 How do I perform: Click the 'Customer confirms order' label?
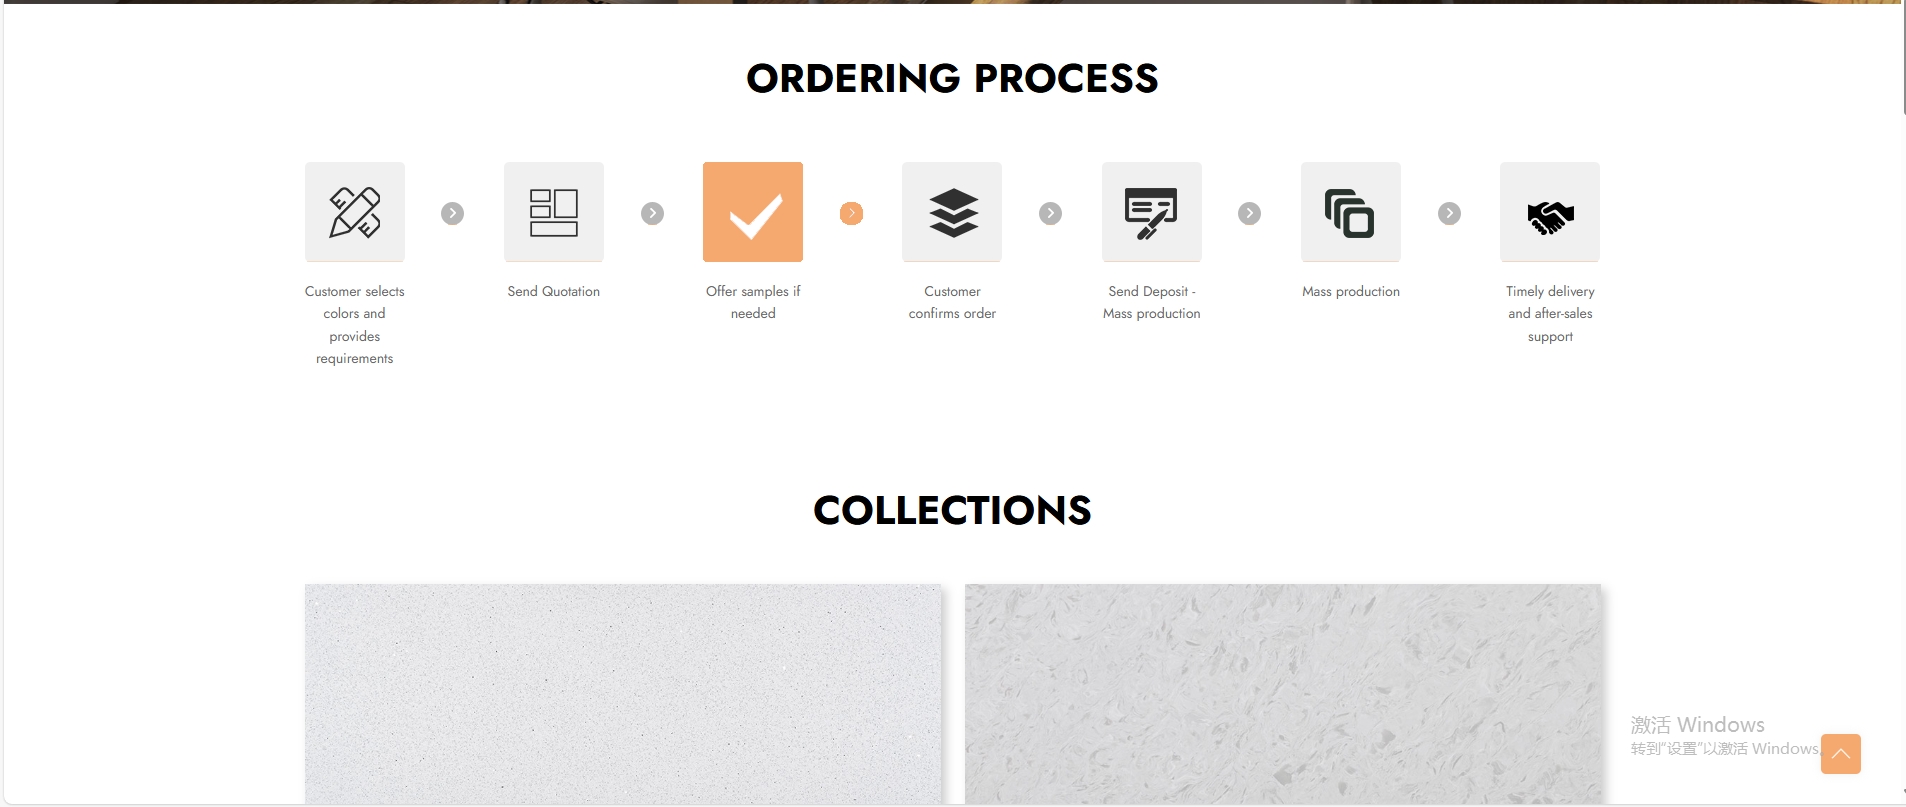click(x=952, y=302)
